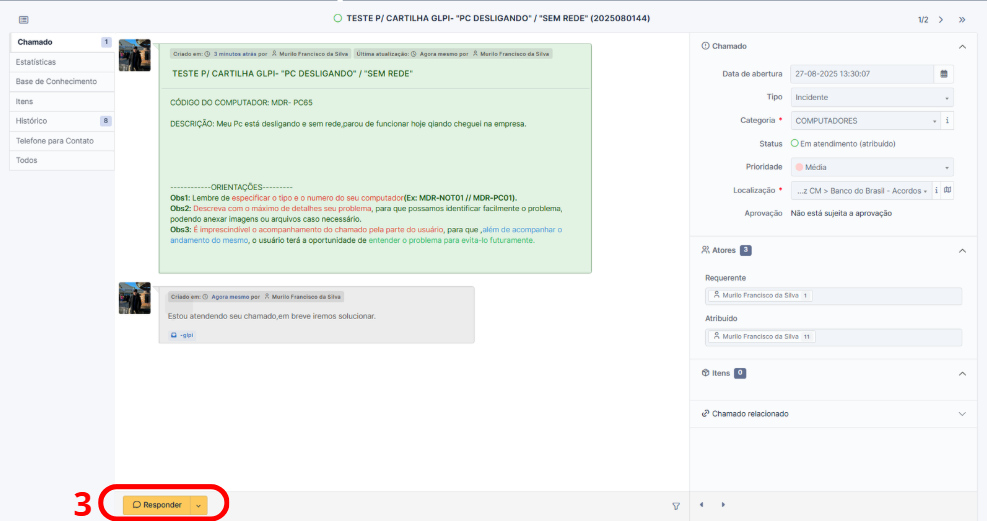Go to next ticket arrow
Screen dimensions: 987x521
point(941,20)
